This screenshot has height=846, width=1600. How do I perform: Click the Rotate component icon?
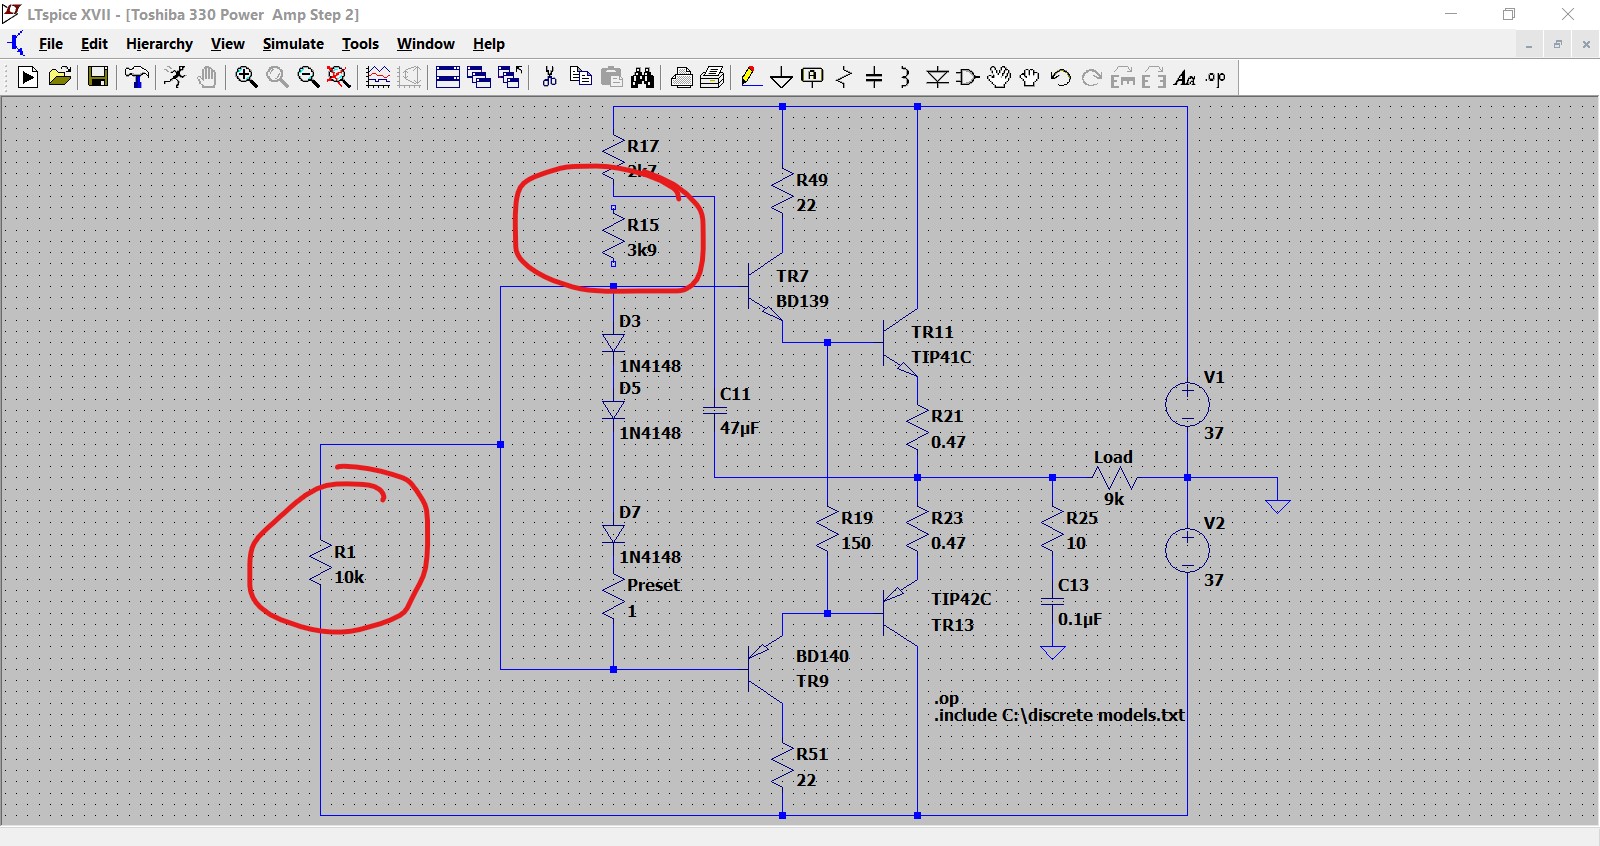tap(1123, 77)
